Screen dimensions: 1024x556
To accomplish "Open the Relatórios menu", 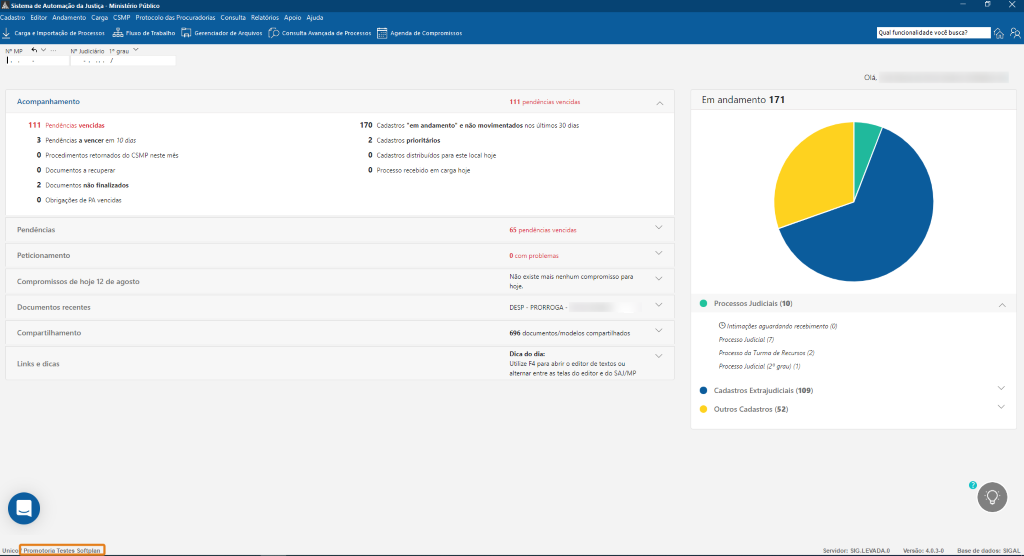I will [265, 17].
